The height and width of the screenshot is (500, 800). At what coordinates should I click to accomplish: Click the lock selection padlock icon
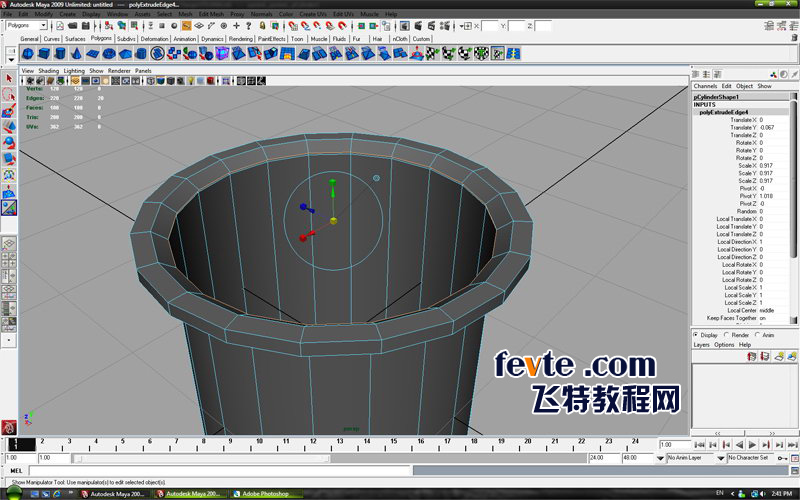pyautogui.click(x=262, y=26)
